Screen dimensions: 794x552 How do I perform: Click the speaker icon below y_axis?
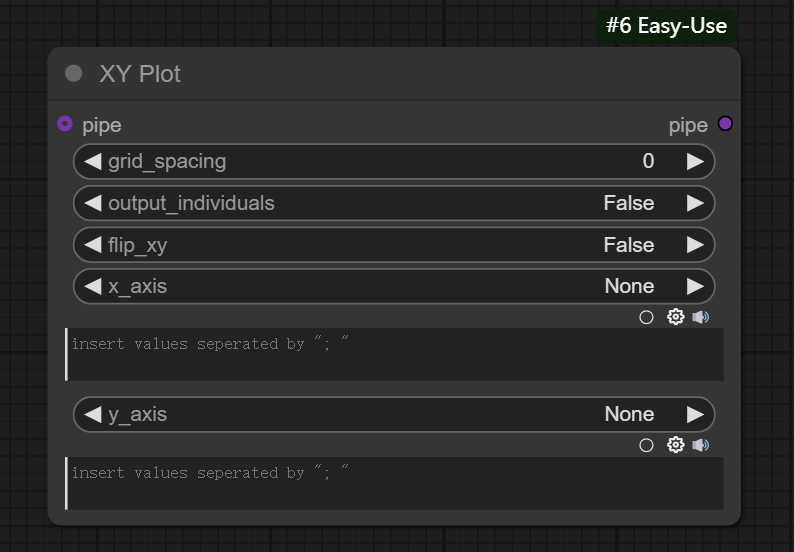click(700, 445)
